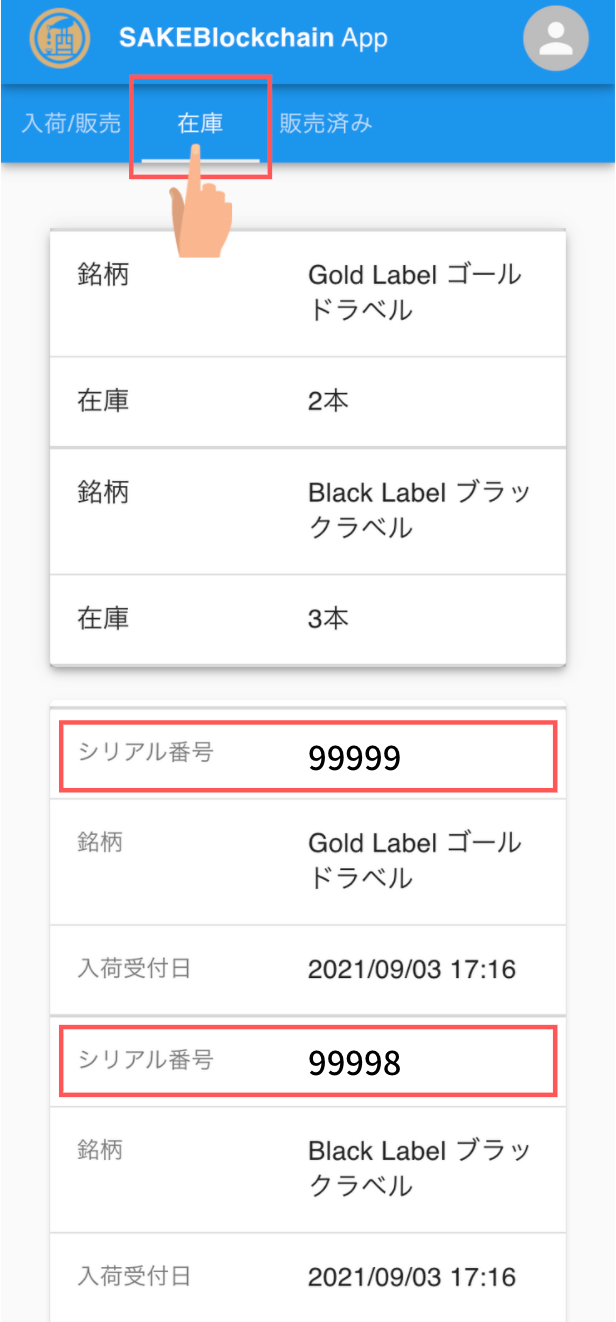Open the 販売済み tab
Image resolution: width=616 pixels, height=1322 pixels.
tap(326, 124)
